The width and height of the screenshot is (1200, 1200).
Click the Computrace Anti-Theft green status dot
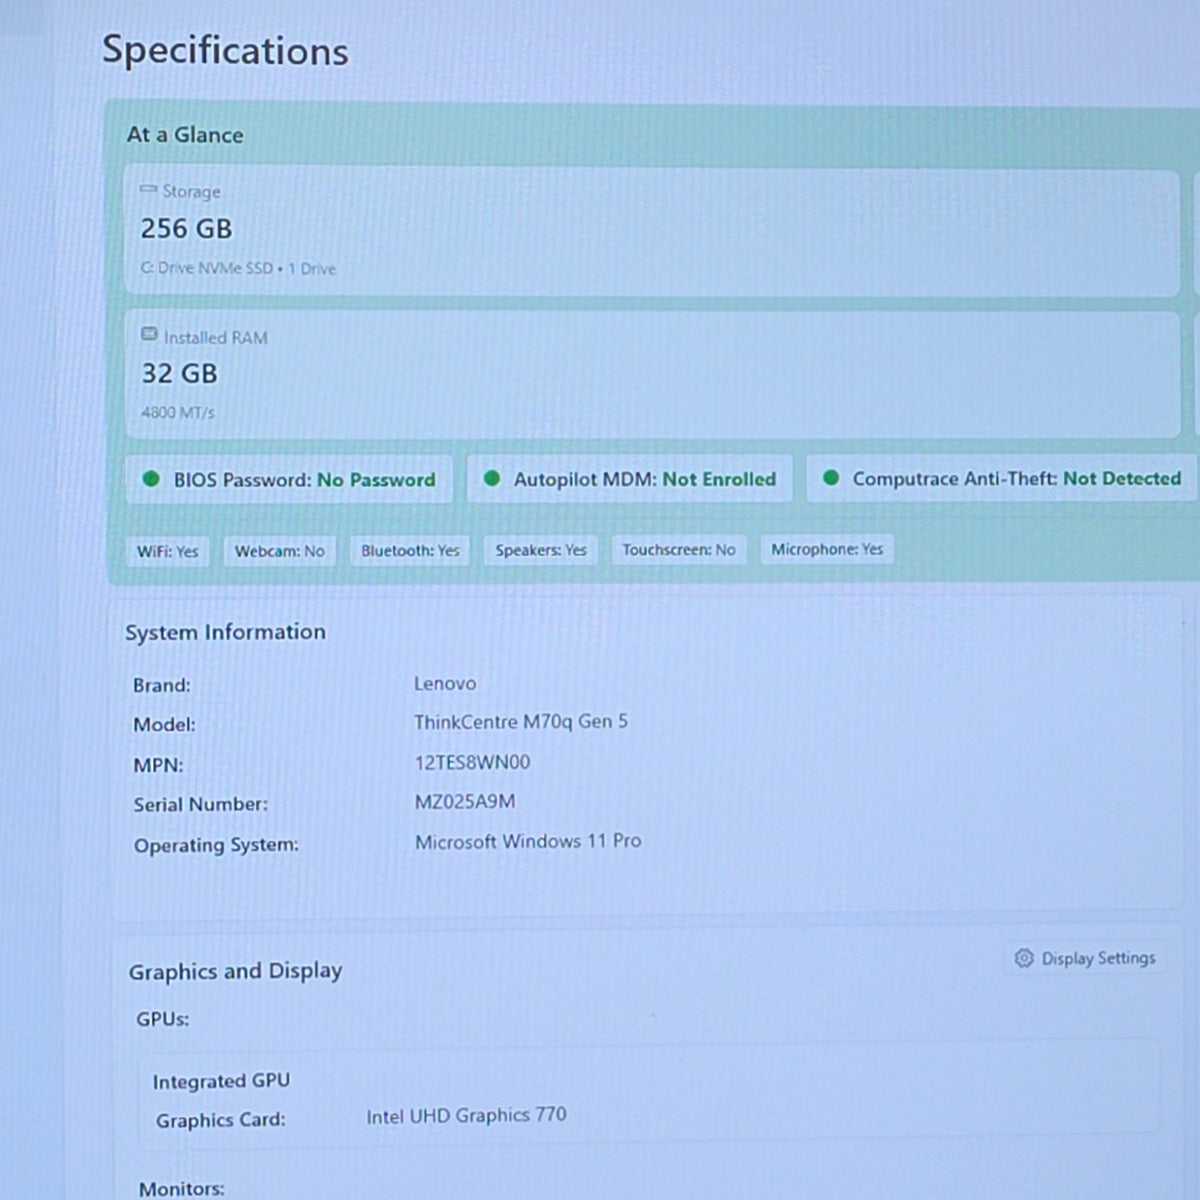830,477
